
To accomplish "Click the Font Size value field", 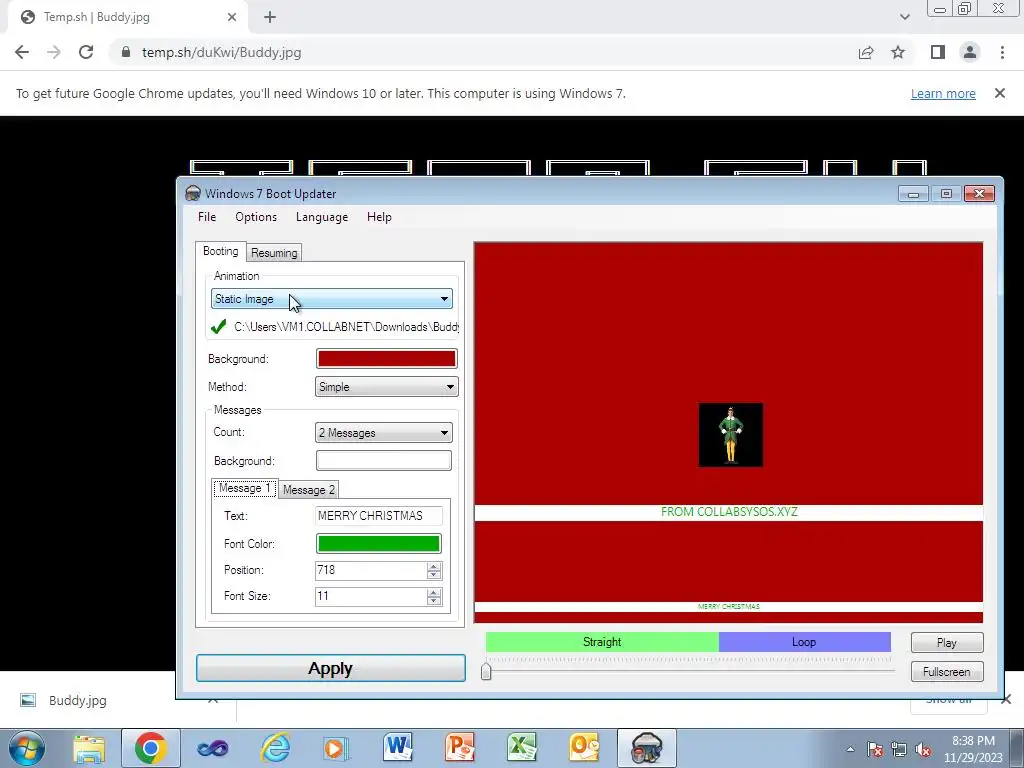I will point(371,596).
